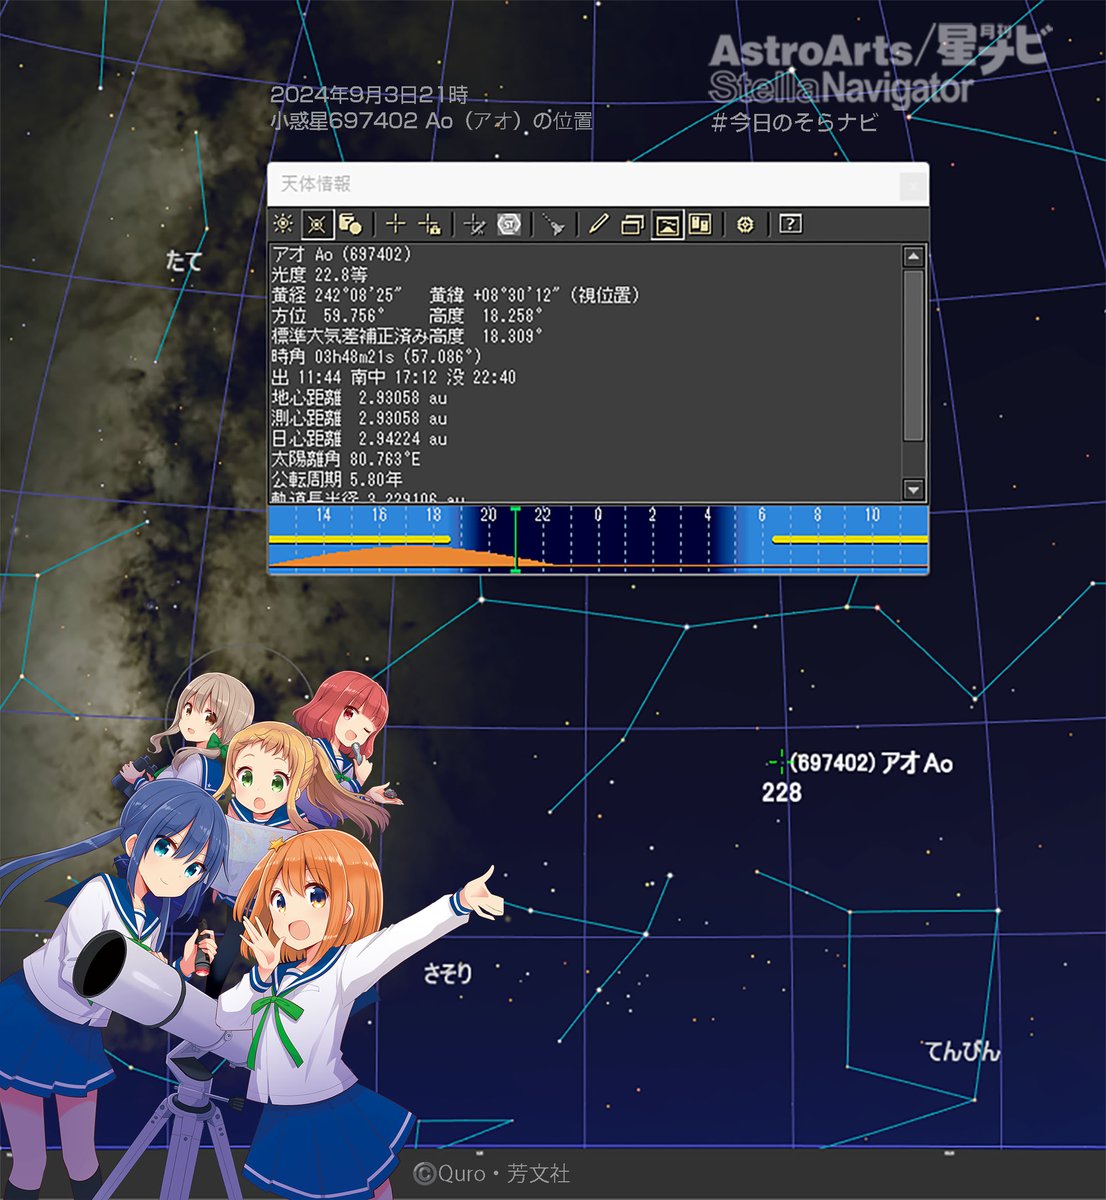Click the green time marker on the timeline

tap(515, 540)
